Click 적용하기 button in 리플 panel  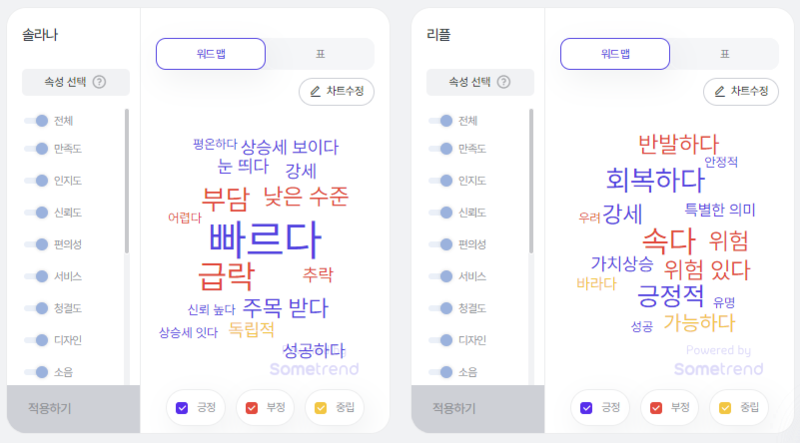[x=478, y=409]
